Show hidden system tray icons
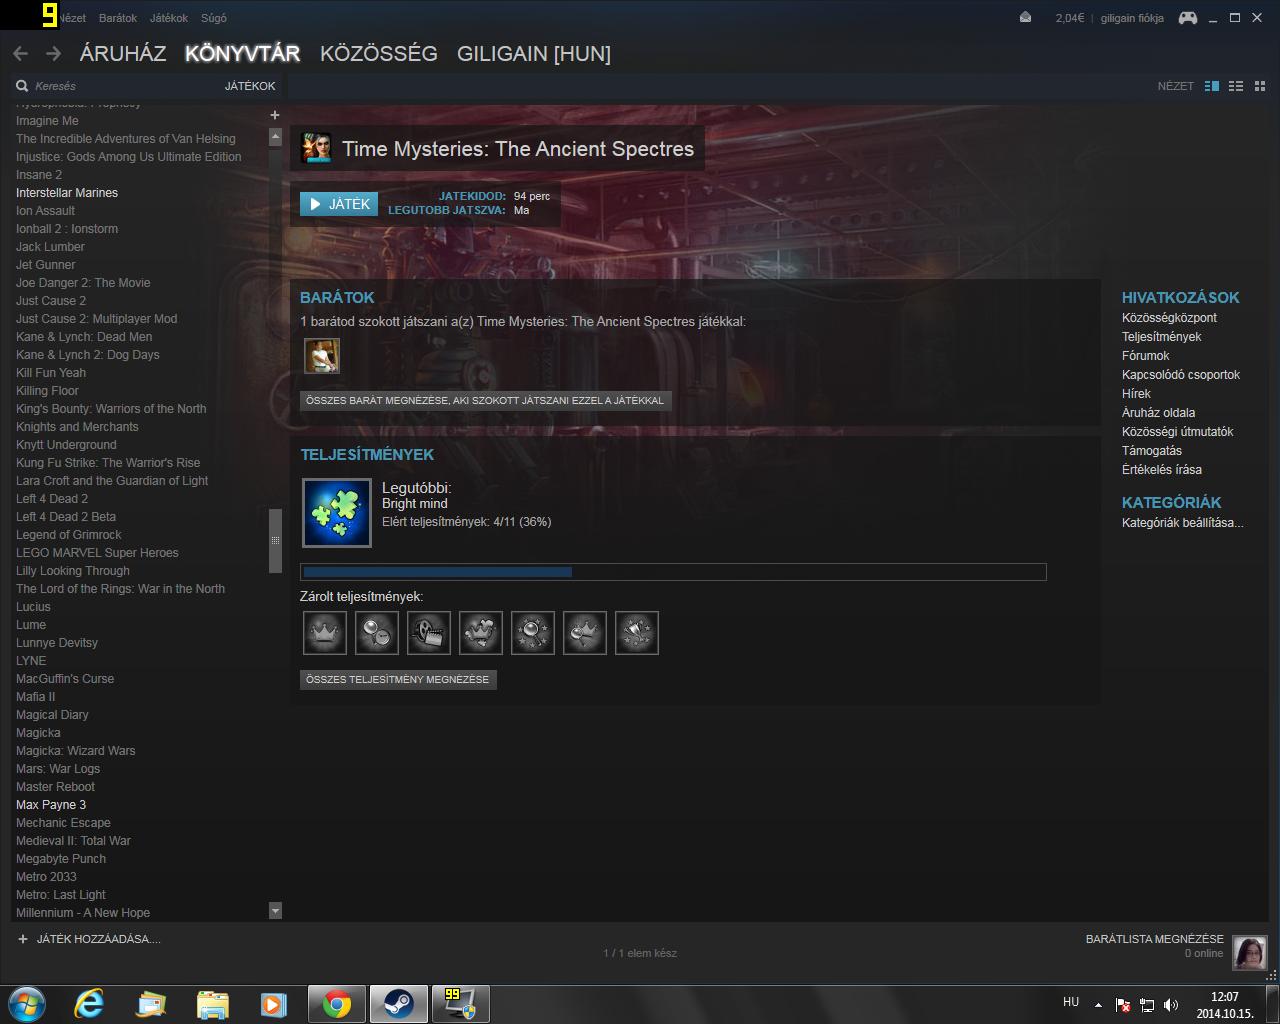The image size is (1280, 1024). (x=1099, y=1005)
